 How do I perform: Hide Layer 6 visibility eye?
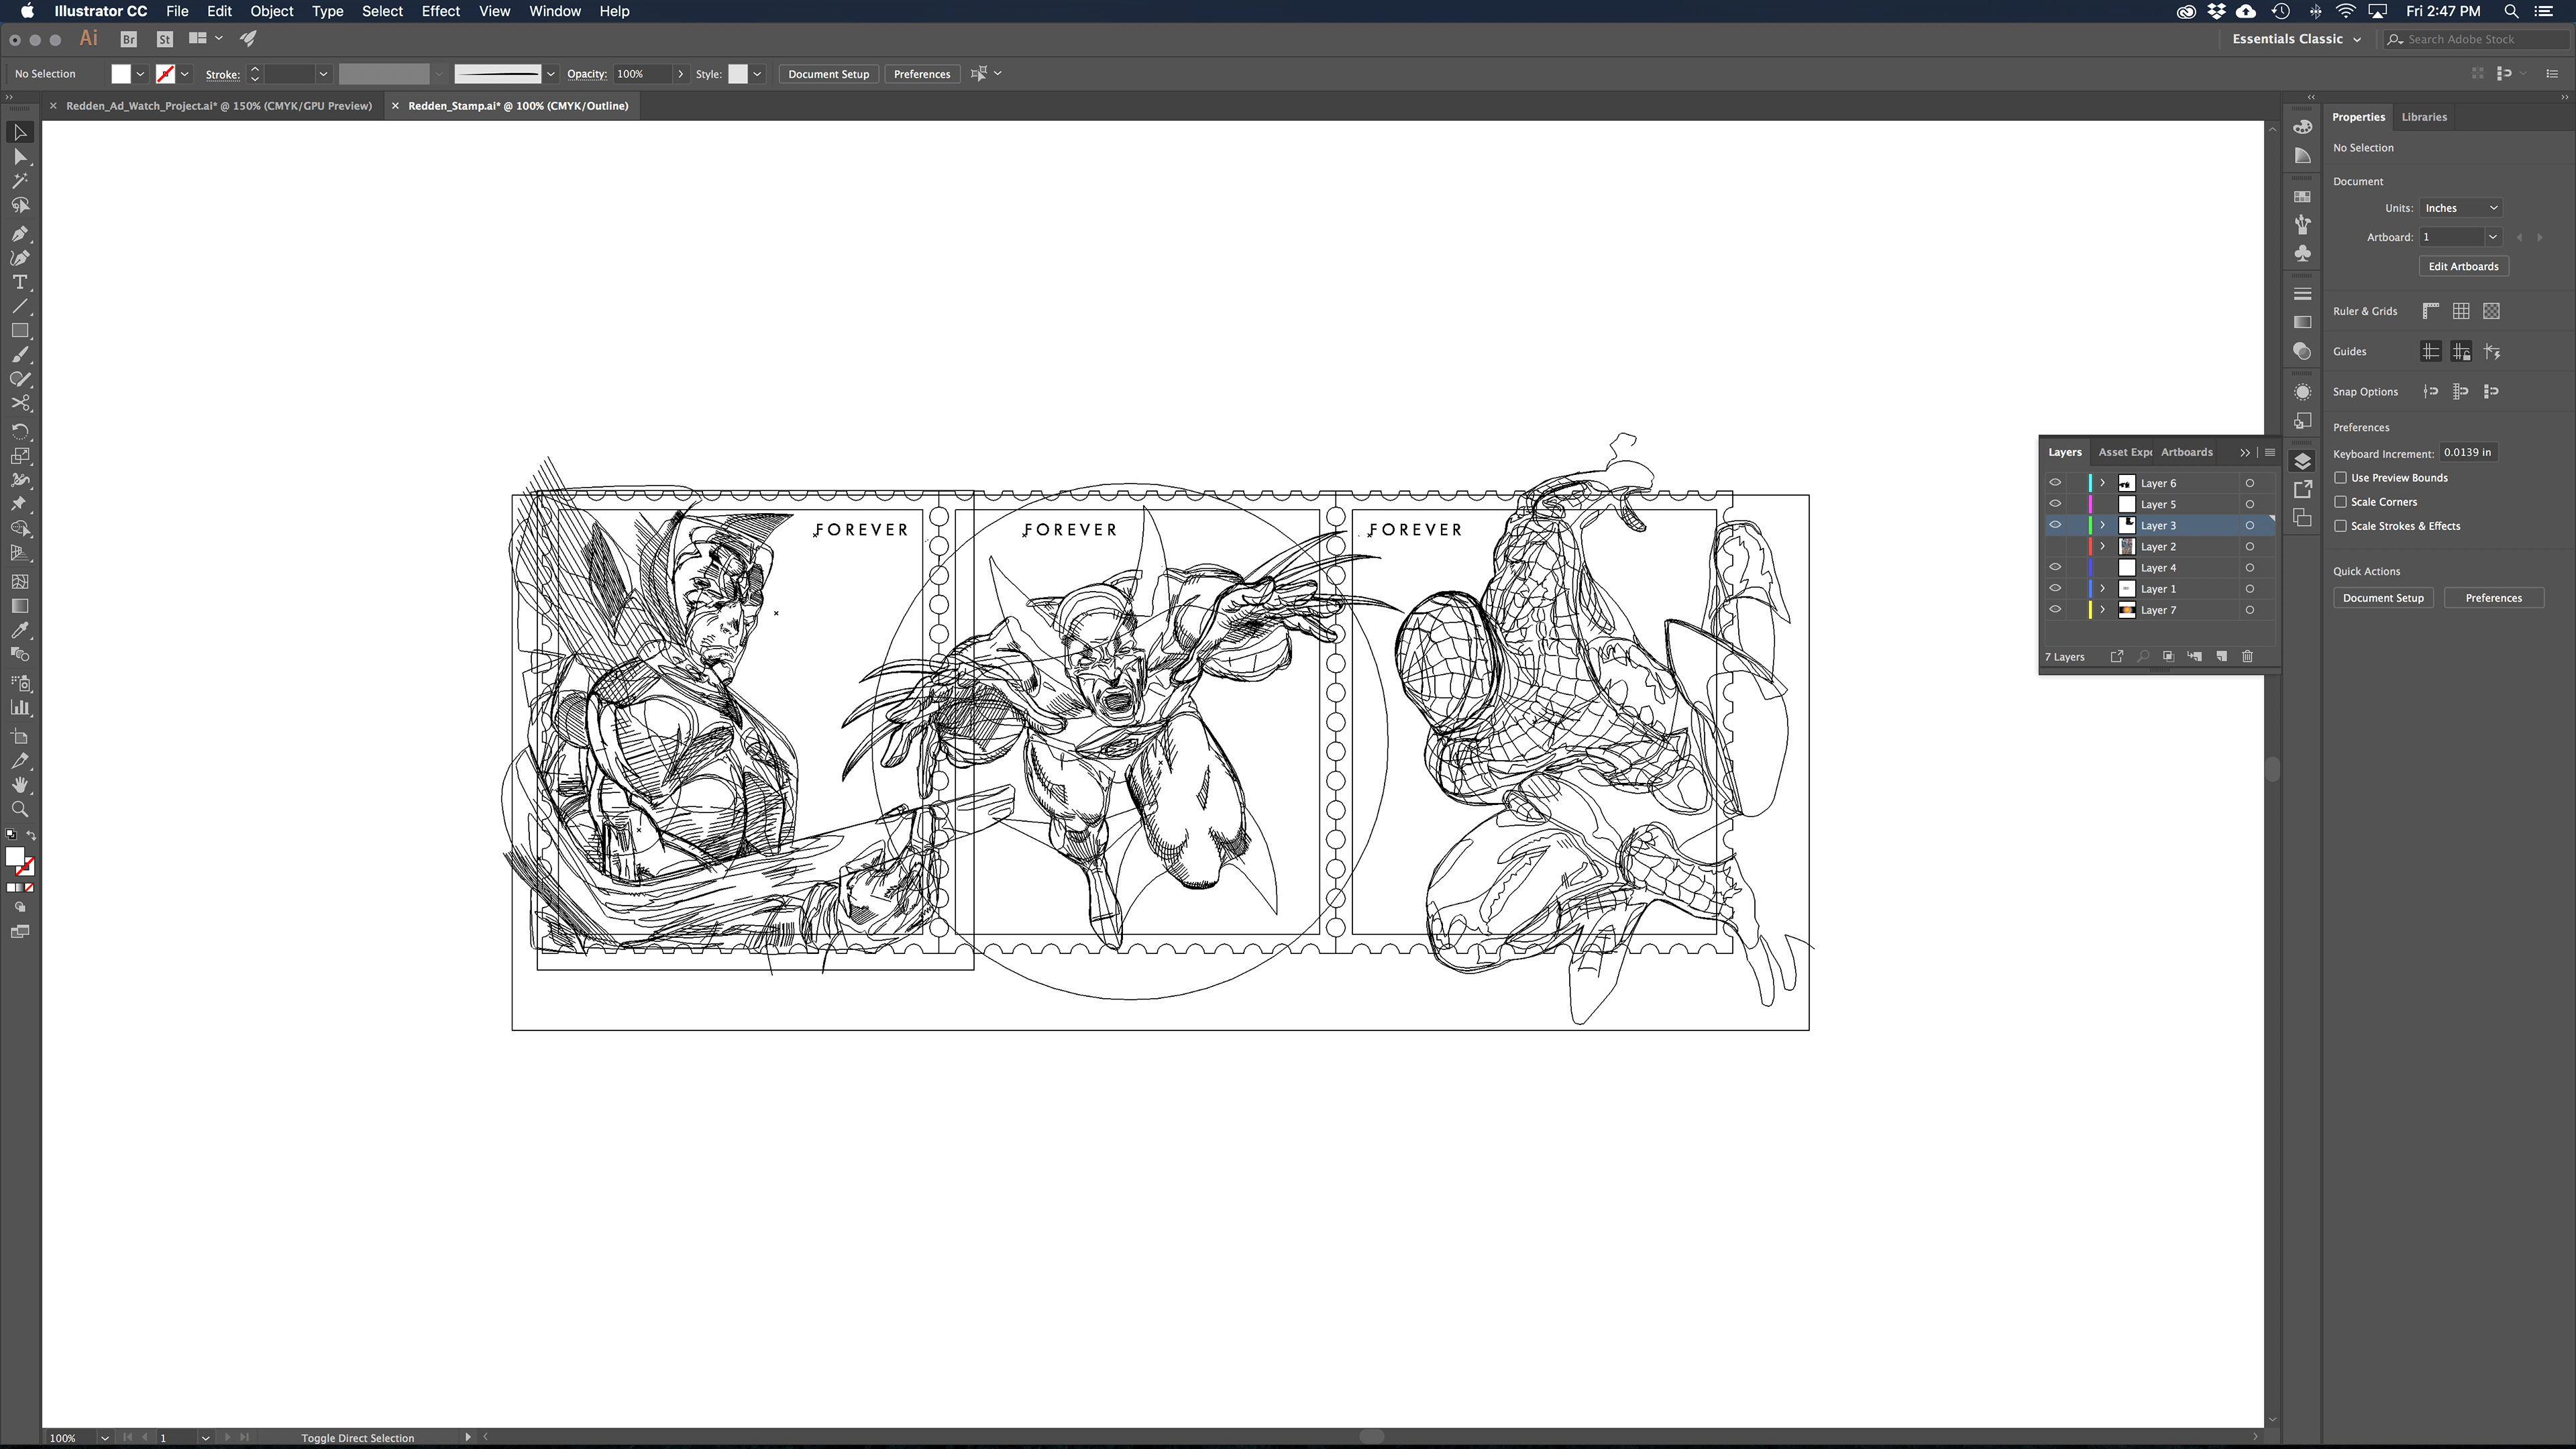2055,482
